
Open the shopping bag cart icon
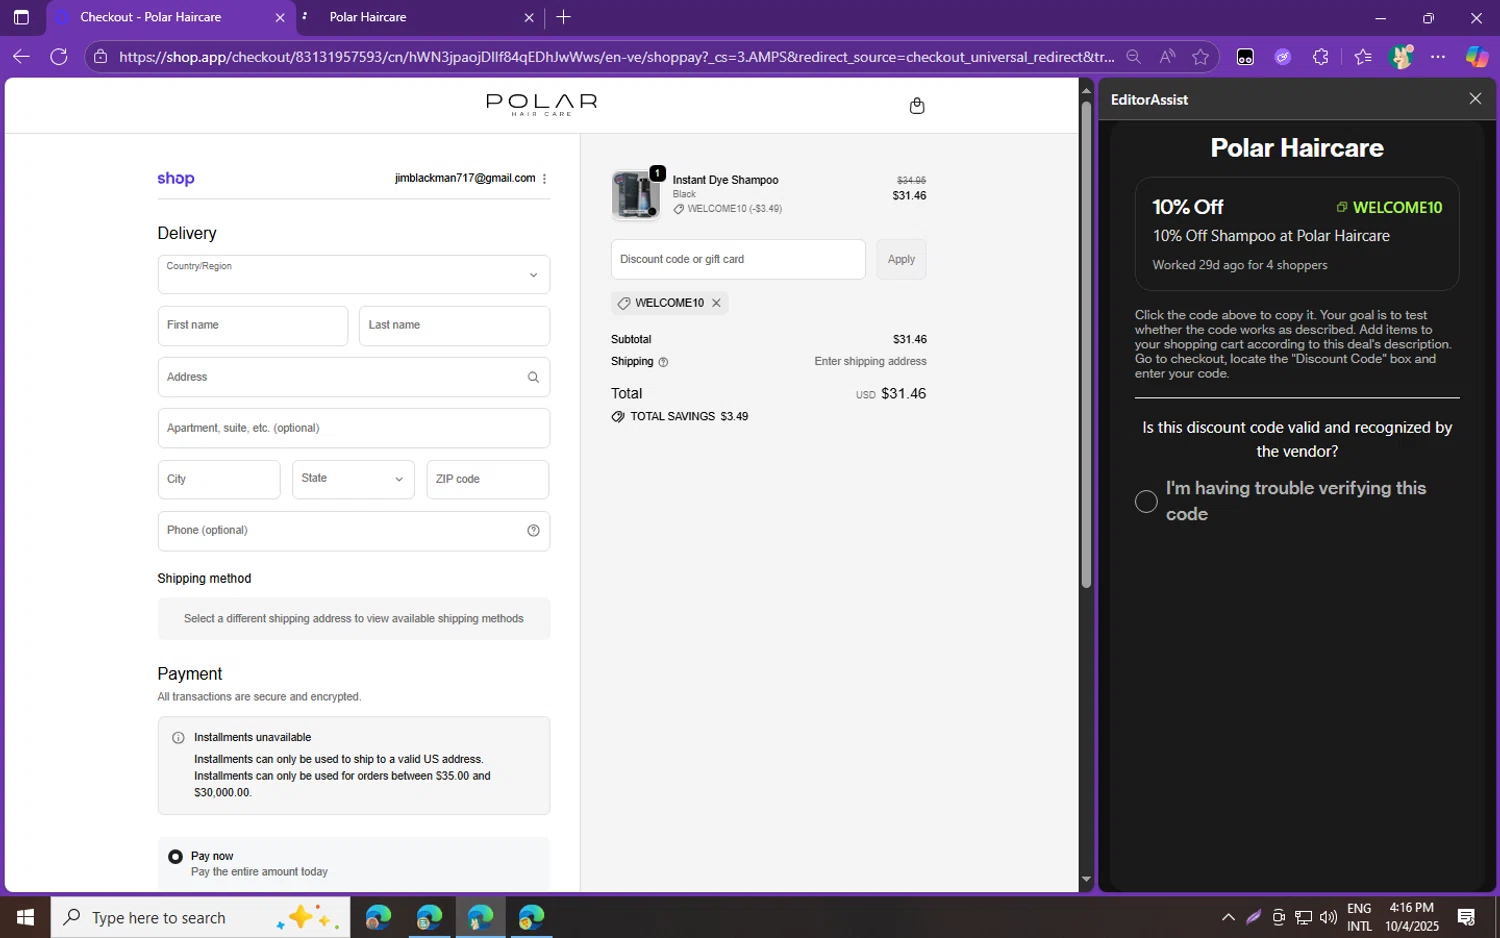[x=916, y=106]
